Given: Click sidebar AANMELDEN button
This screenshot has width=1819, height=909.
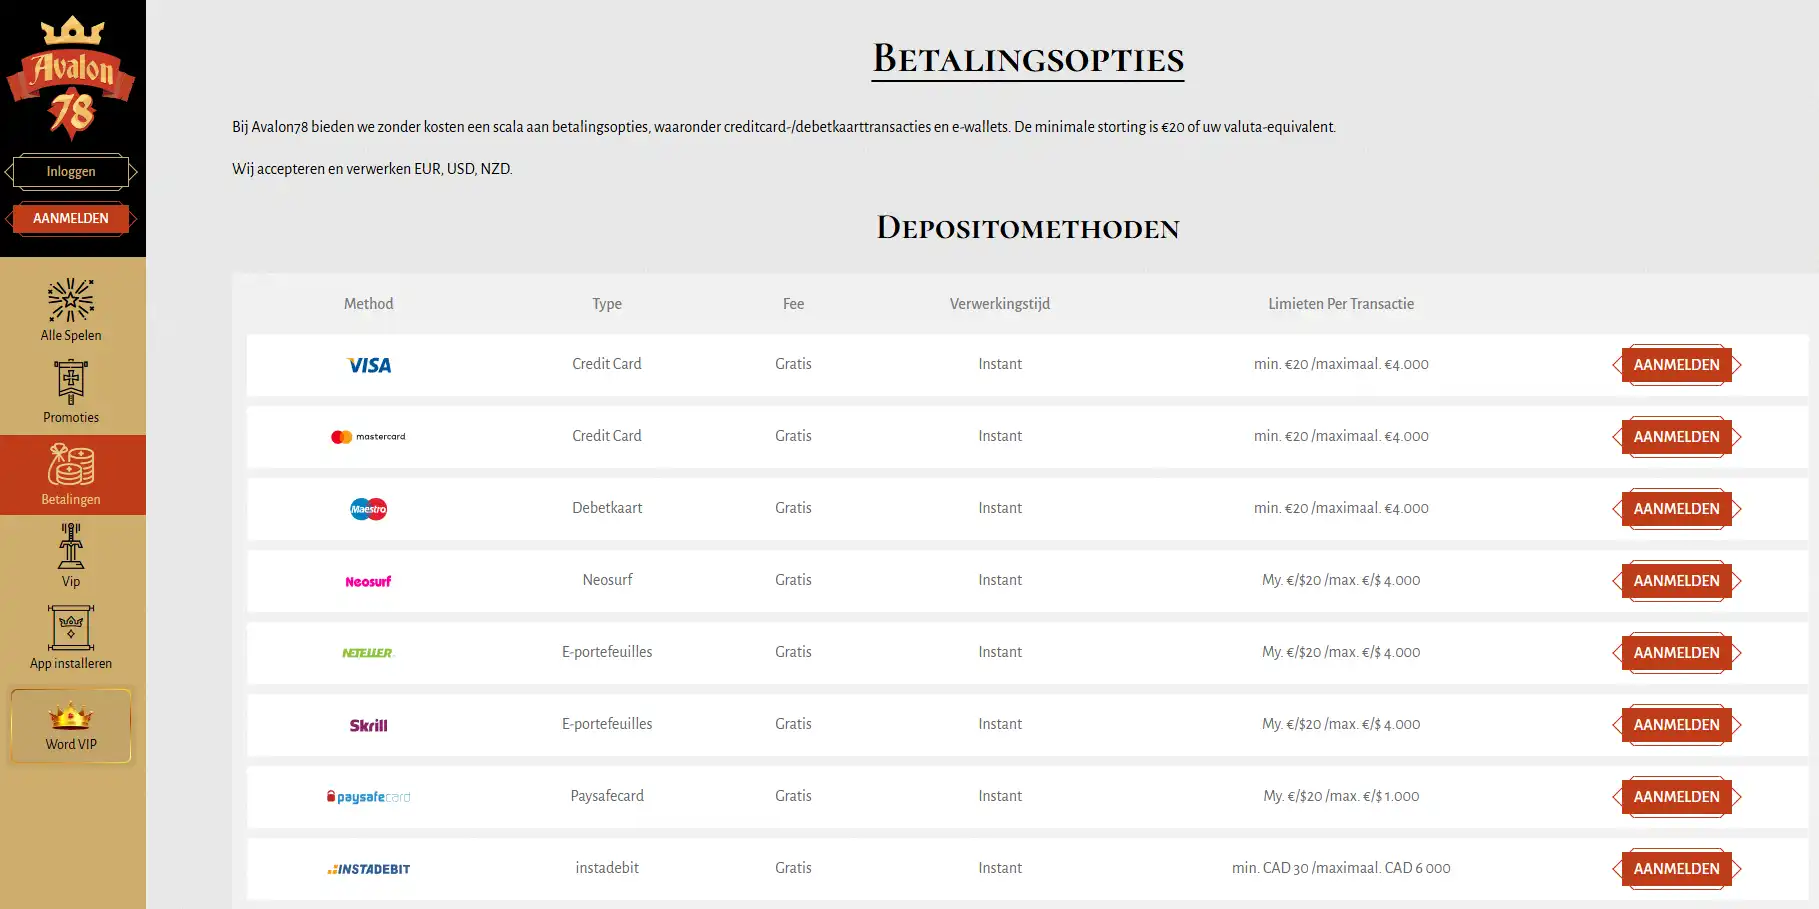Looking at the screenshot, I should coord(71,218).
